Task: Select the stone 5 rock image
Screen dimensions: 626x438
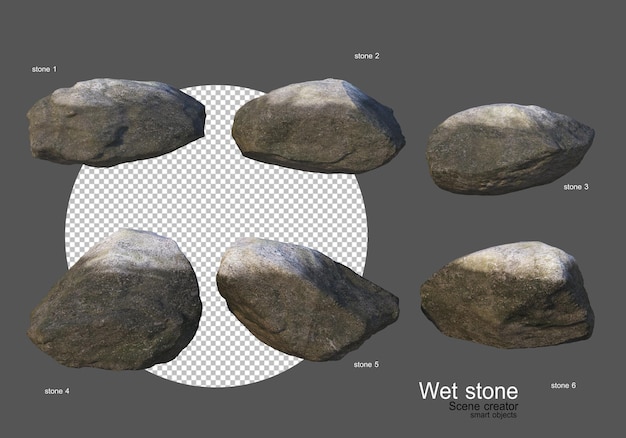Action: tap(307, 299)
